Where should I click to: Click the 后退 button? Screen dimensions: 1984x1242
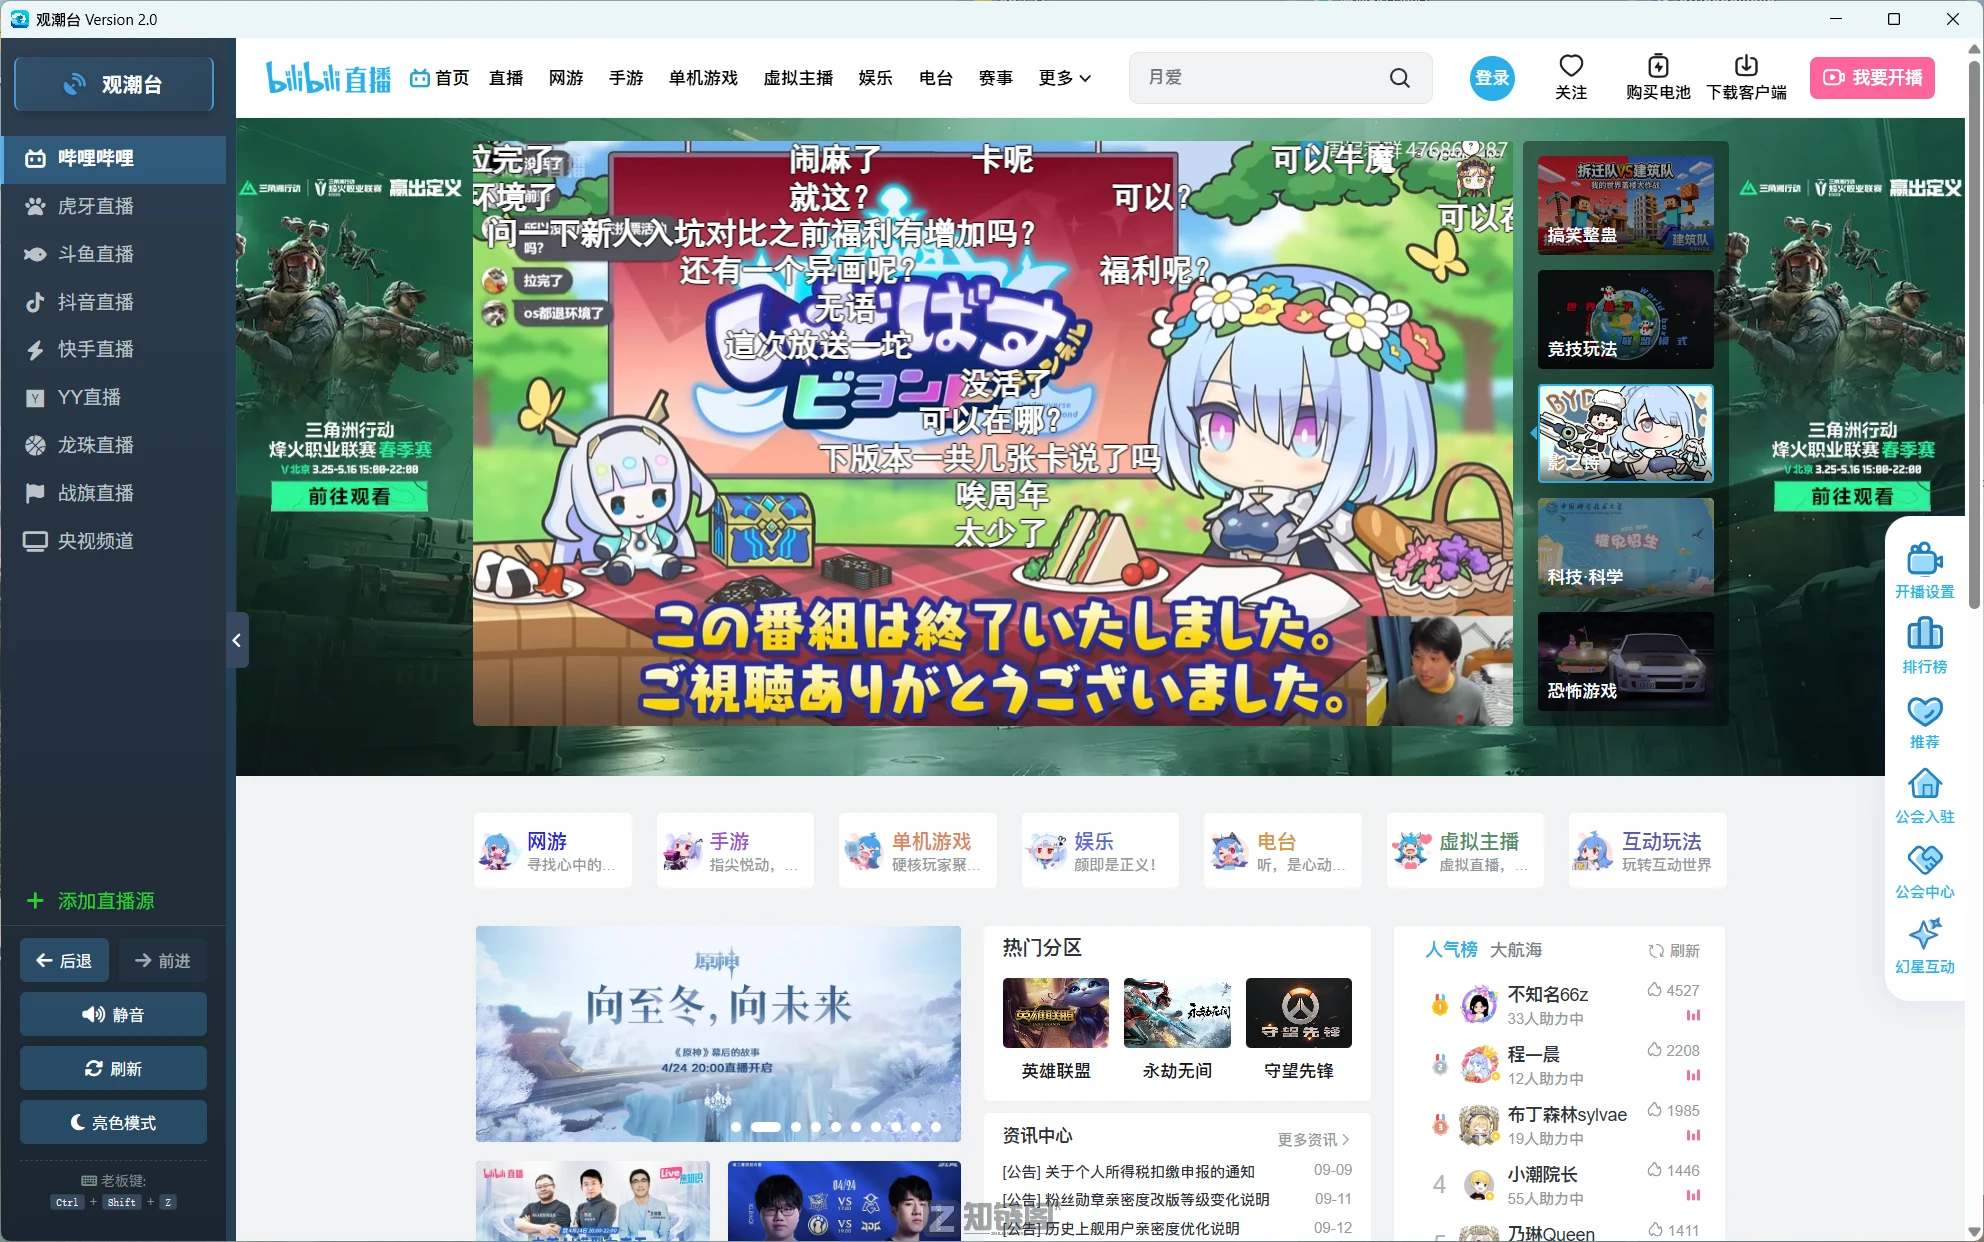click(x=65, y=961)
